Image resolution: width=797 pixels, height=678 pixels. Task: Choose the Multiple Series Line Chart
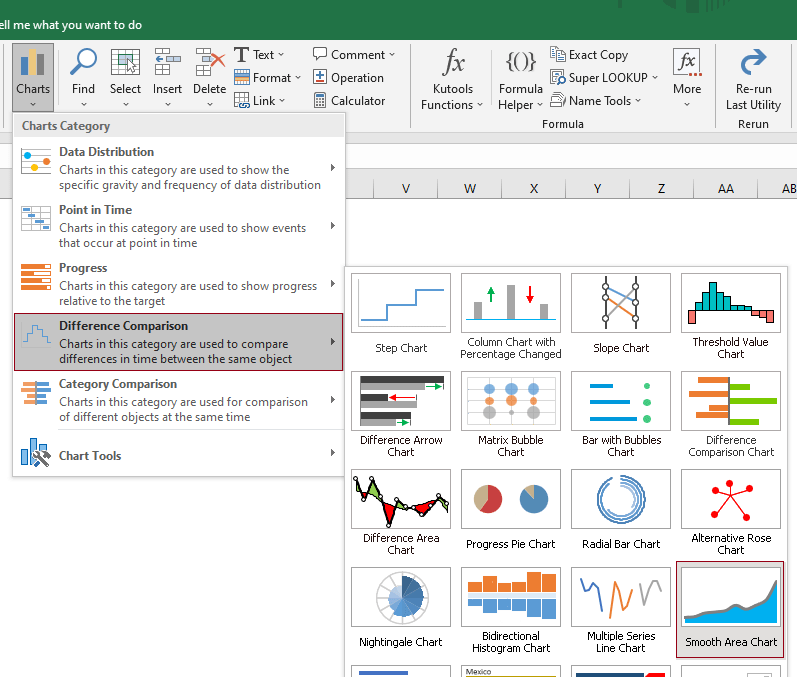click(x=621, y=610)
